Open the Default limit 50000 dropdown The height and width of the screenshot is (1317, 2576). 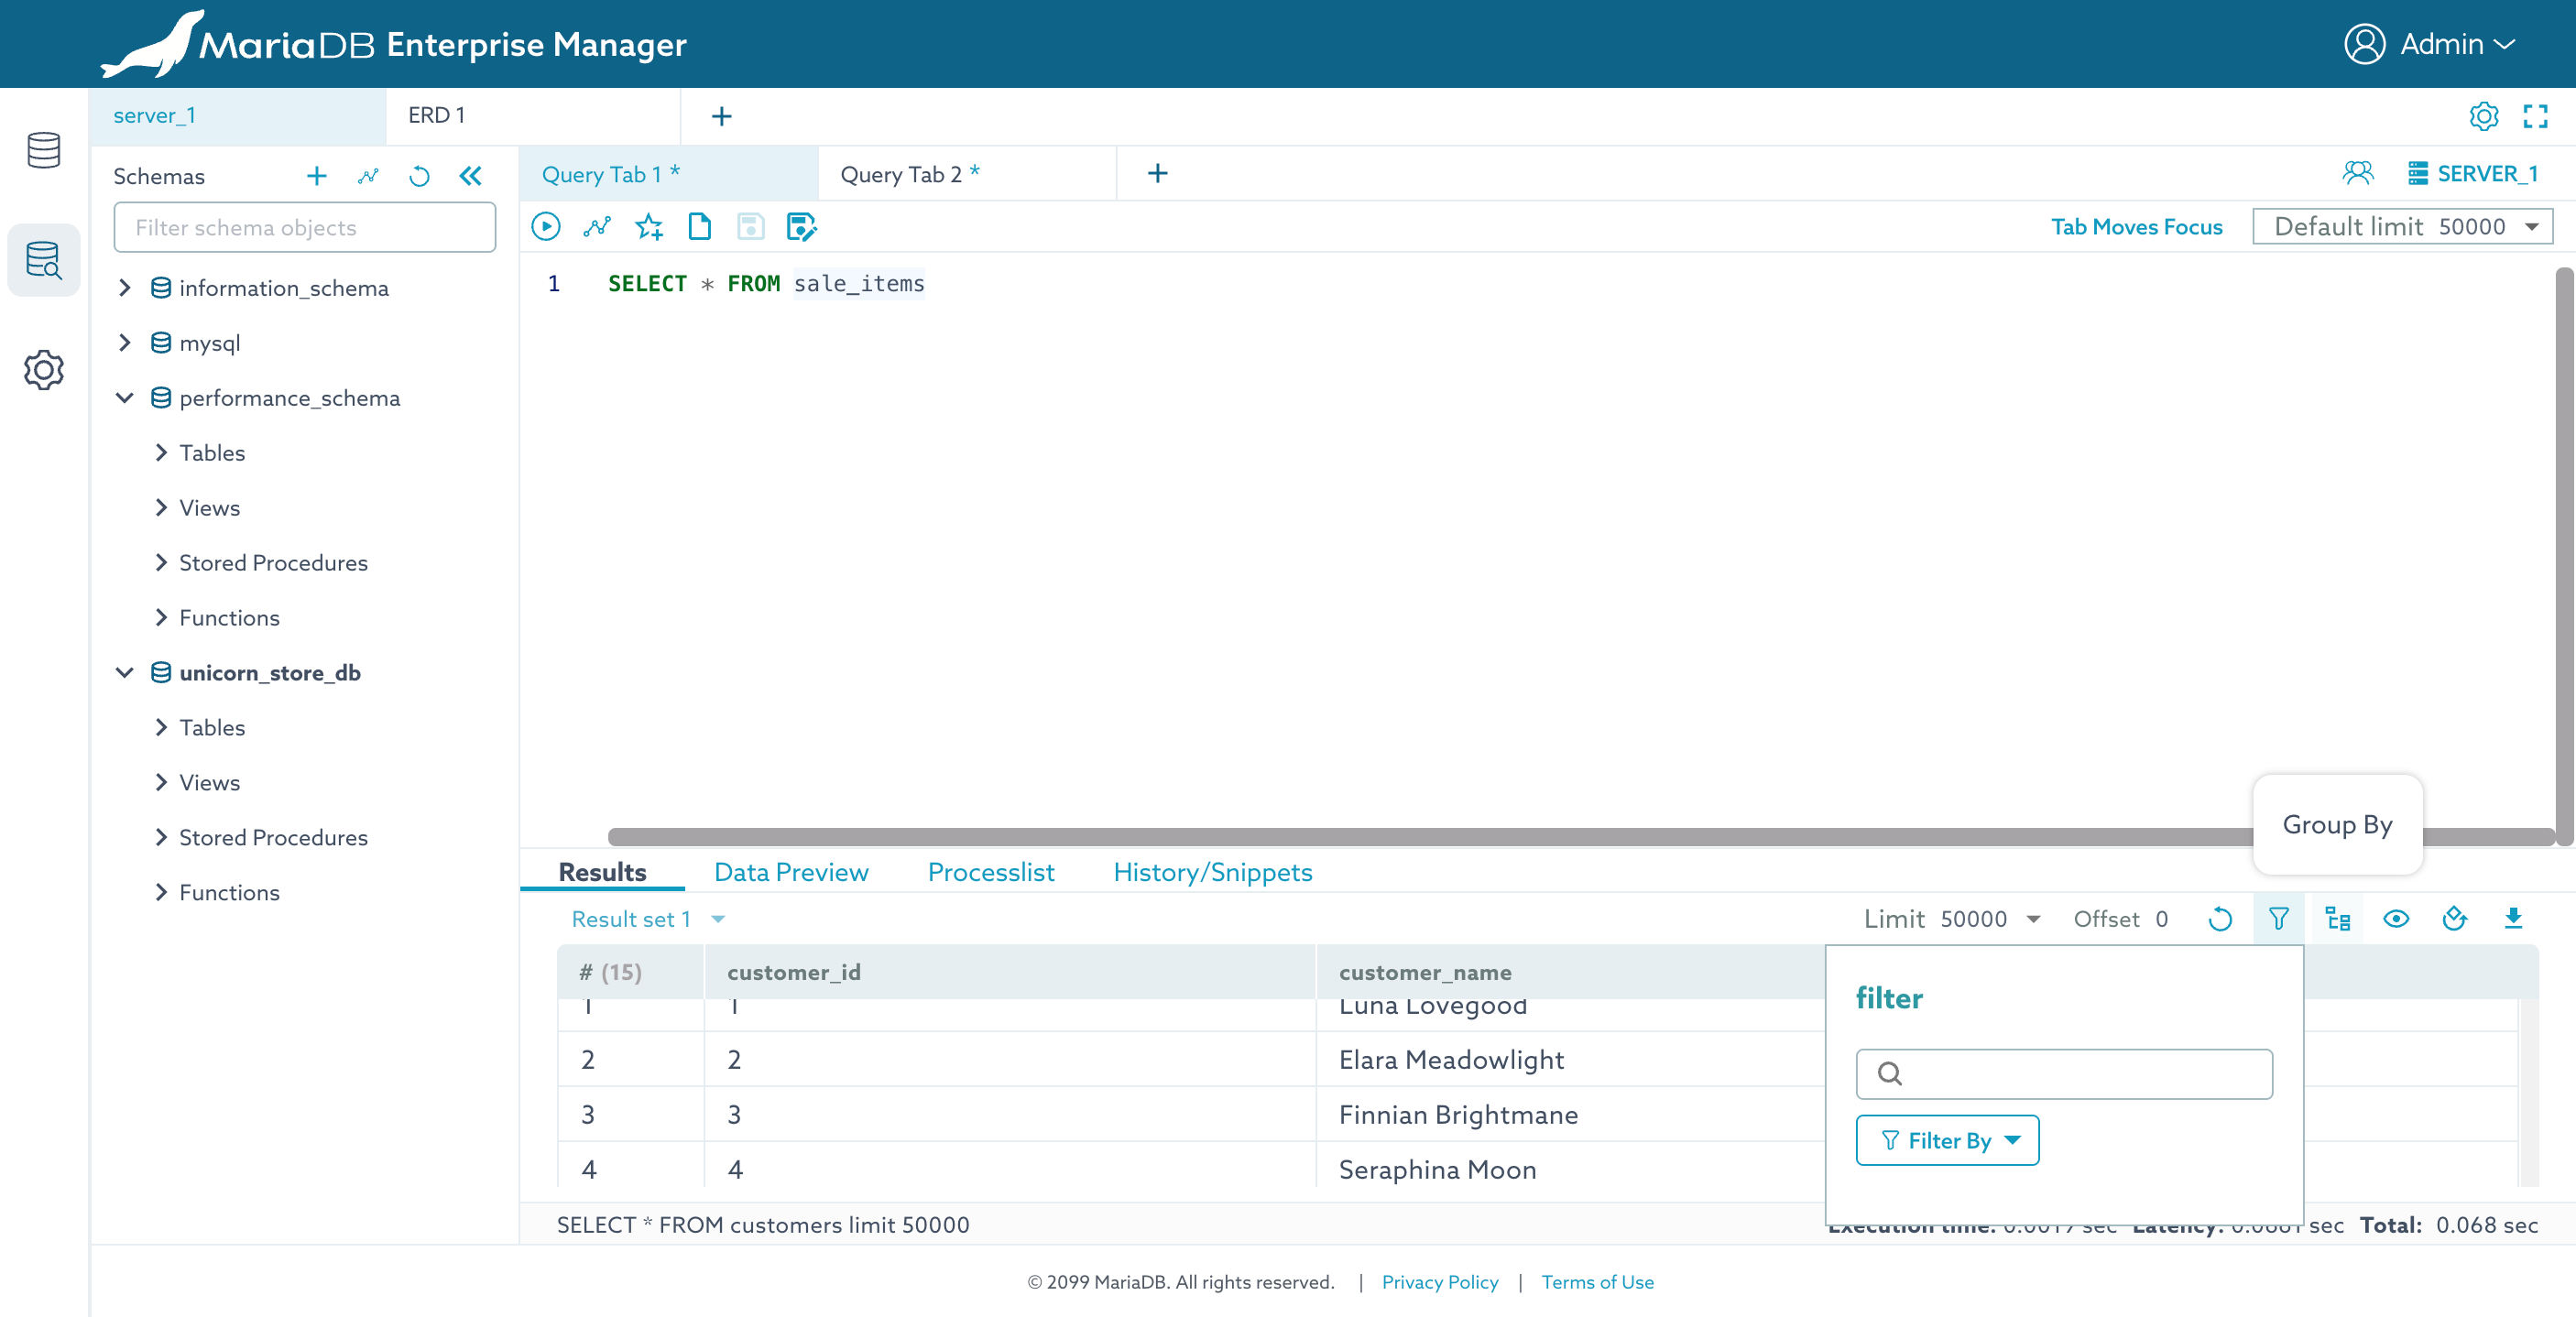2402,227
